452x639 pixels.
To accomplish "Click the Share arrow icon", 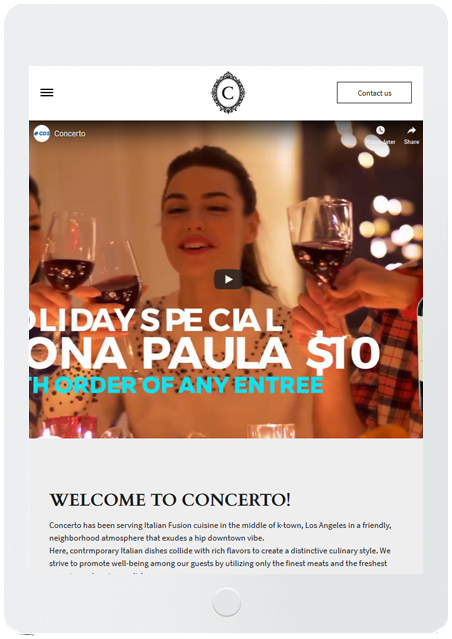I will pos(411,130).
